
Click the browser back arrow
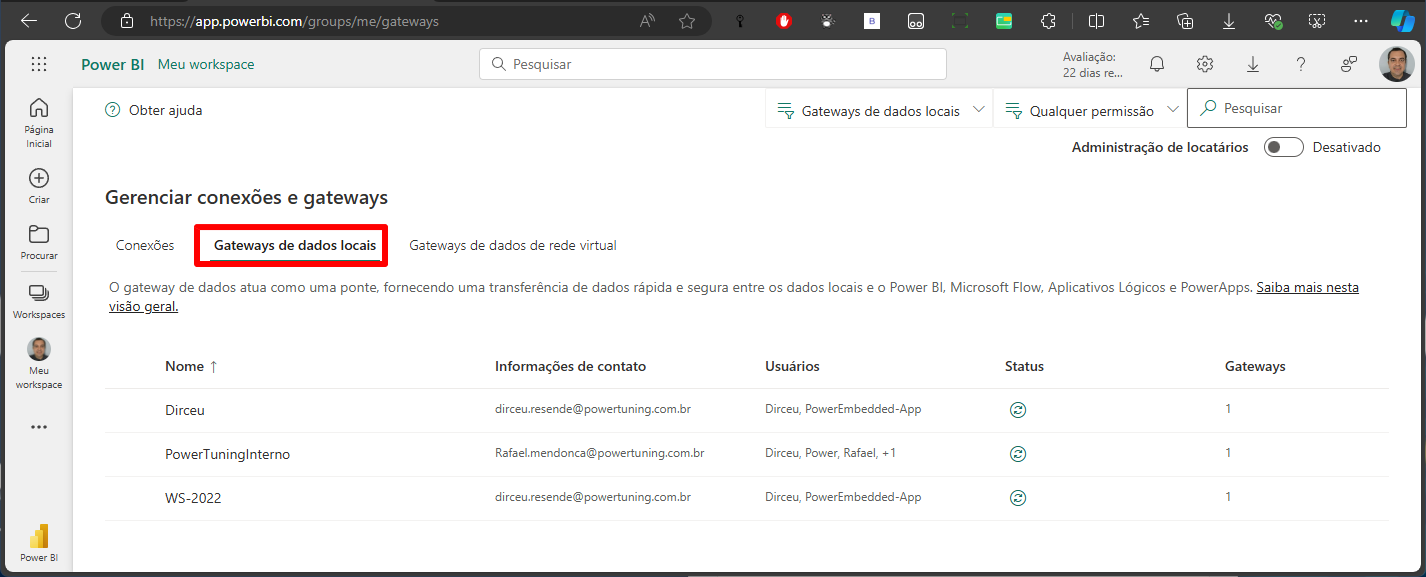tap(28, 21)
